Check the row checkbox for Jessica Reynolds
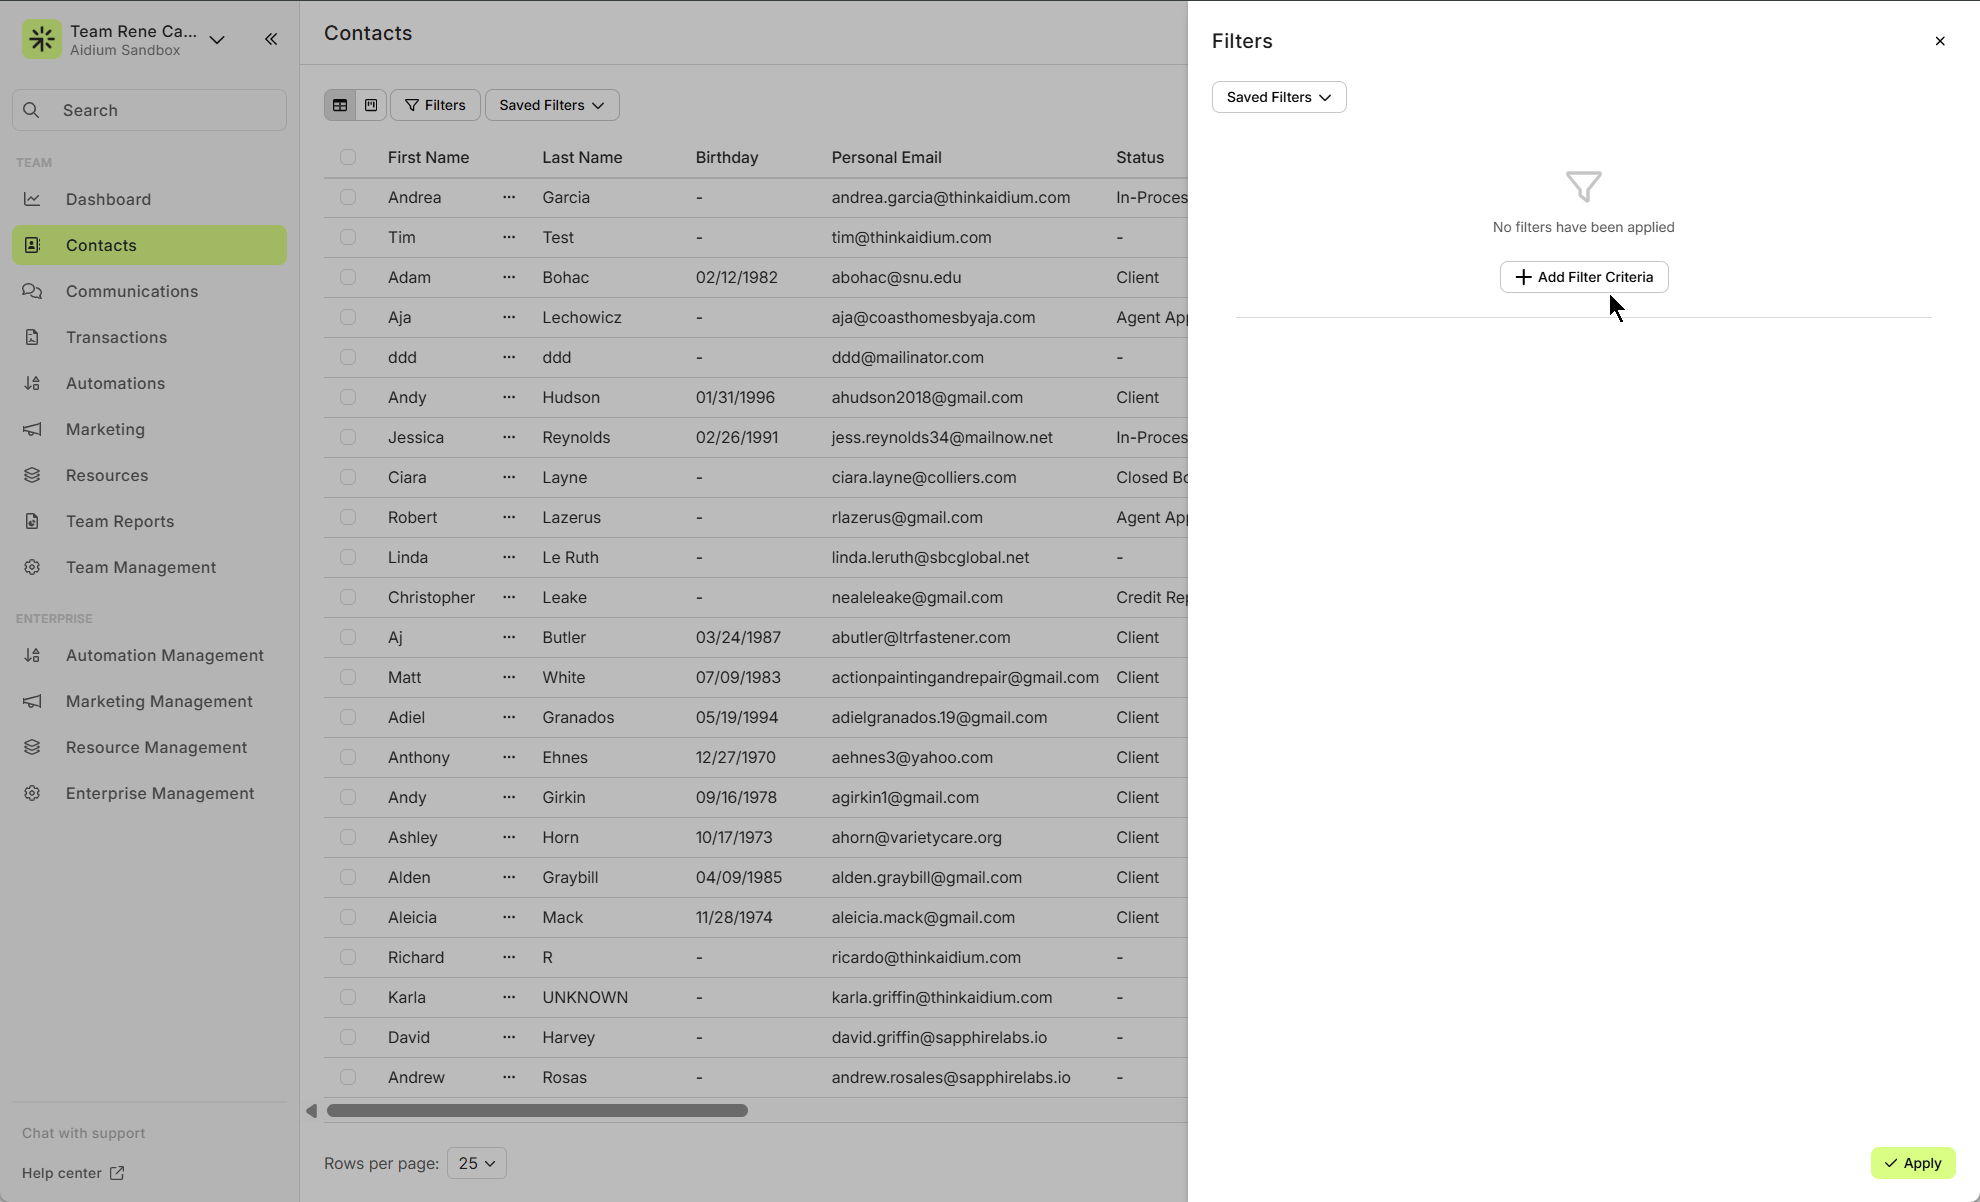This screenshot has height=1202, width=1980. point(348,437)
